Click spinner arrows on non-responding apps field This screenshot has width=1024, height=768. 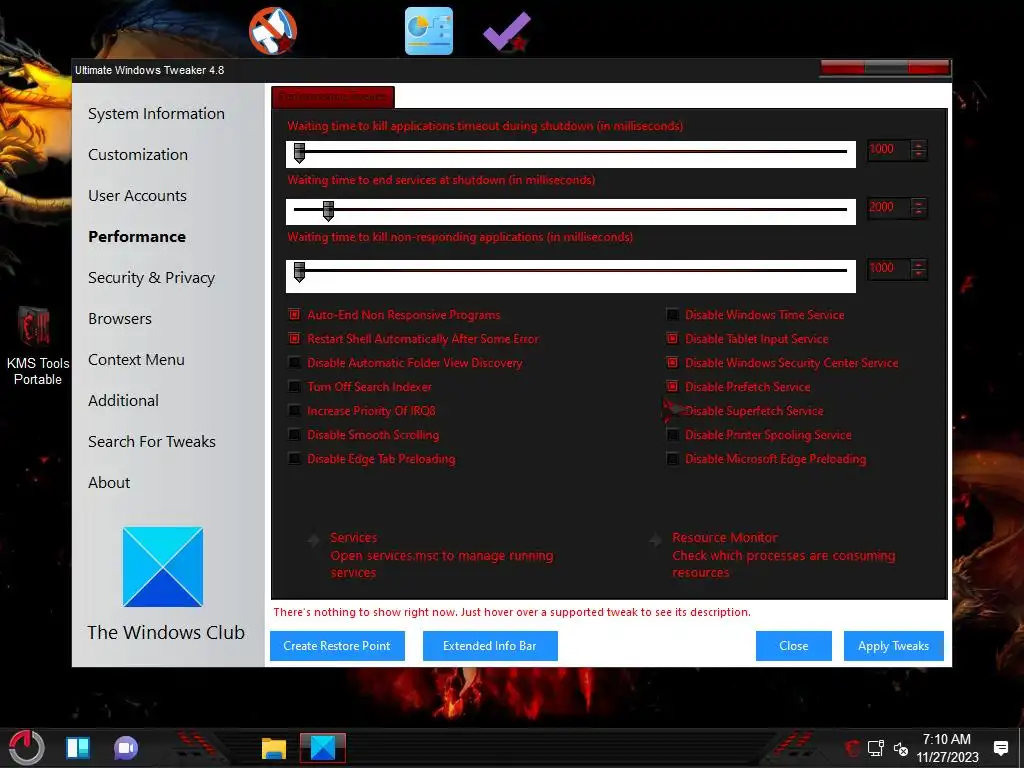pos(918,268)
